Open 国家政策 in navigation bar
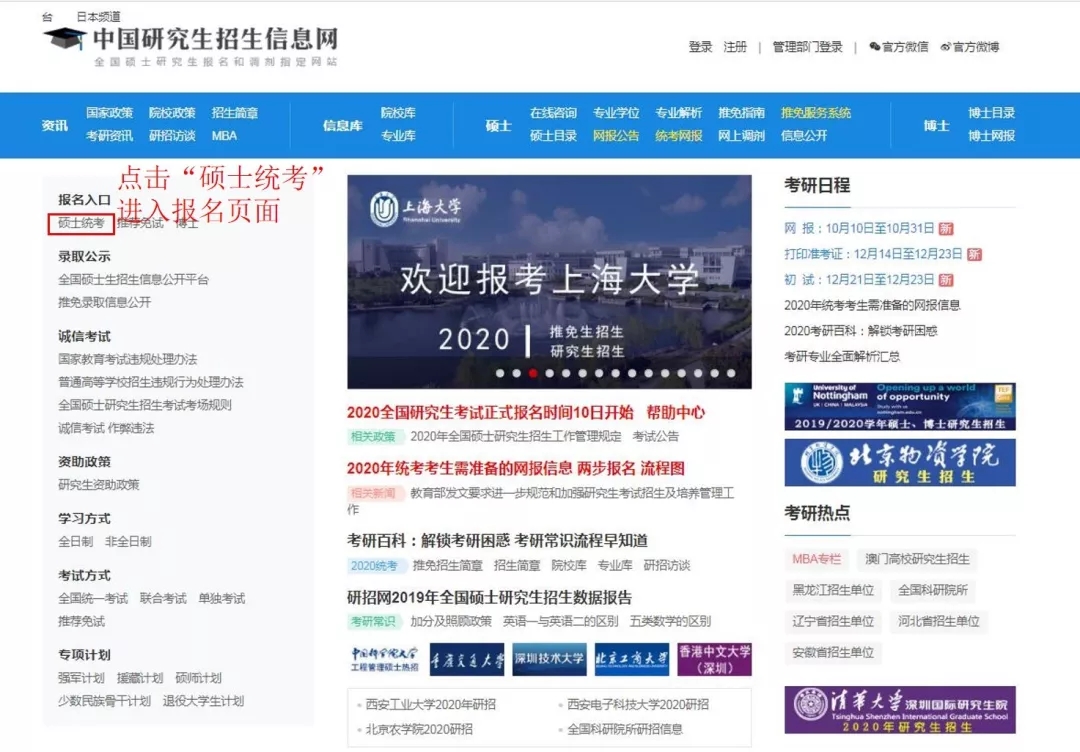 click(x=110, y=112)
